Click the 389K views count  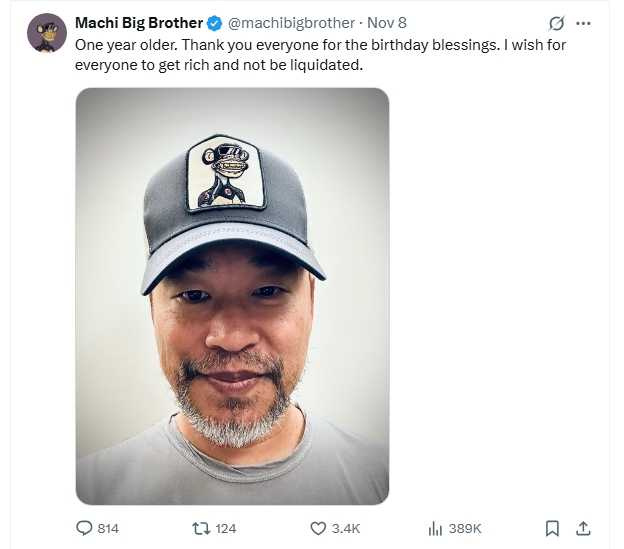click(x=465, y=528)
